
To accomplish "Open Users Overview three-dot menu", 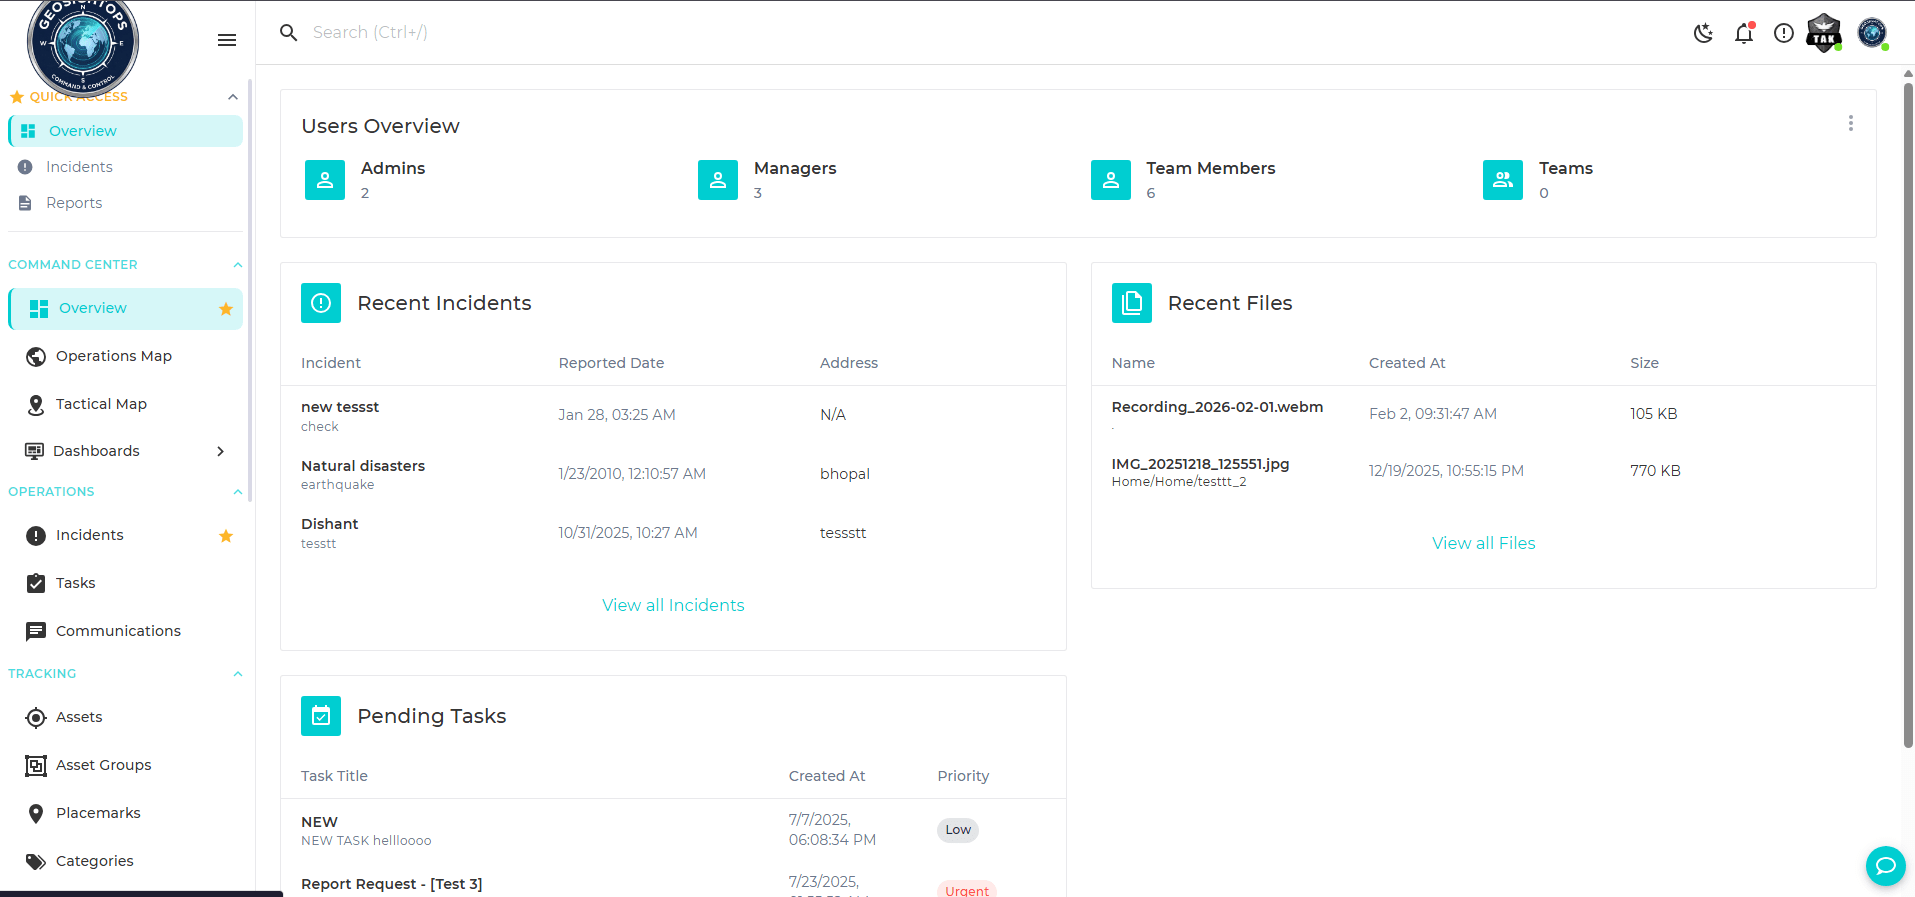I will [1850, 123].
